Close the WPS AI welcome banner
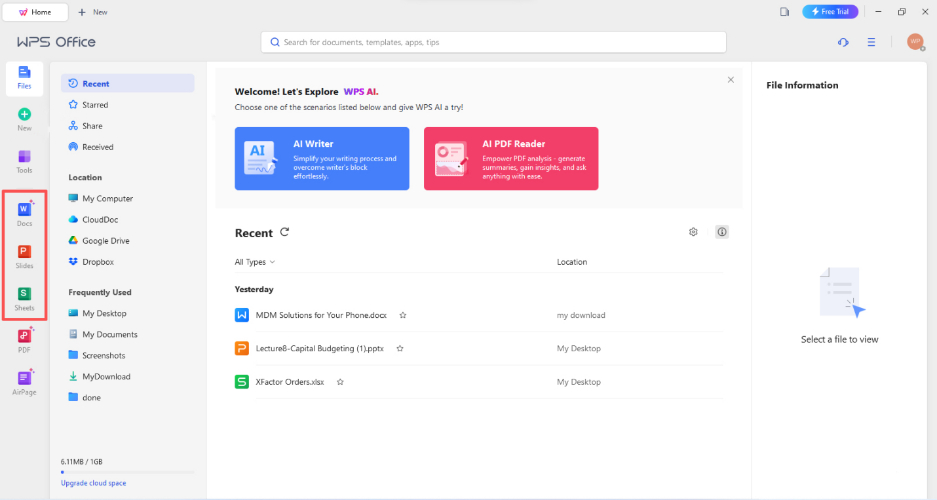This screenshot has width=937, height=500. [x=731, y=79]
